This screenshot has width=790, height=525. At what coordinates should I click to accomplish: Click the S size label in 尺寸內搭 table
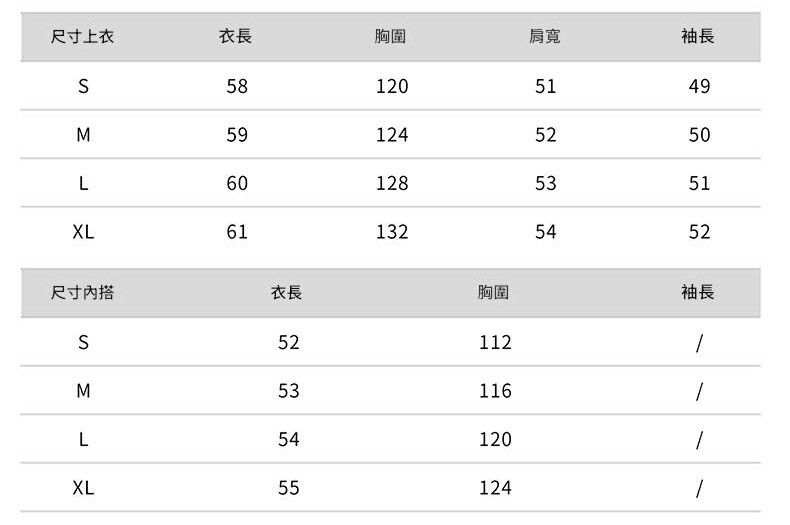[x=83, y=342]
